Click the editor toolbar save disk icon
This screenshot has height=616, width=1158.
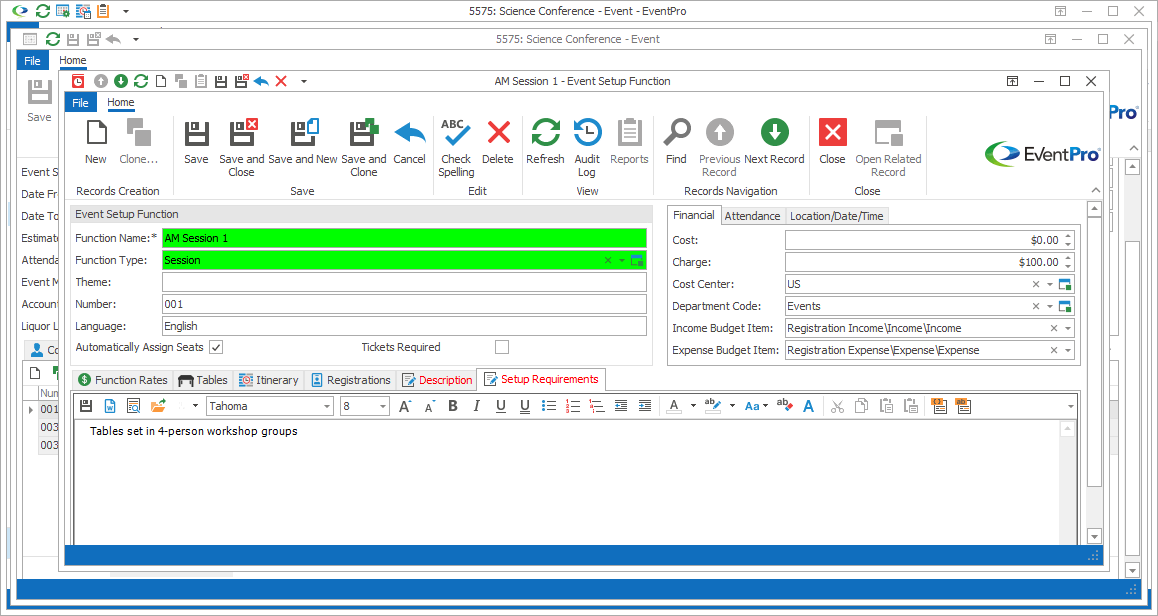click(86, 406)
